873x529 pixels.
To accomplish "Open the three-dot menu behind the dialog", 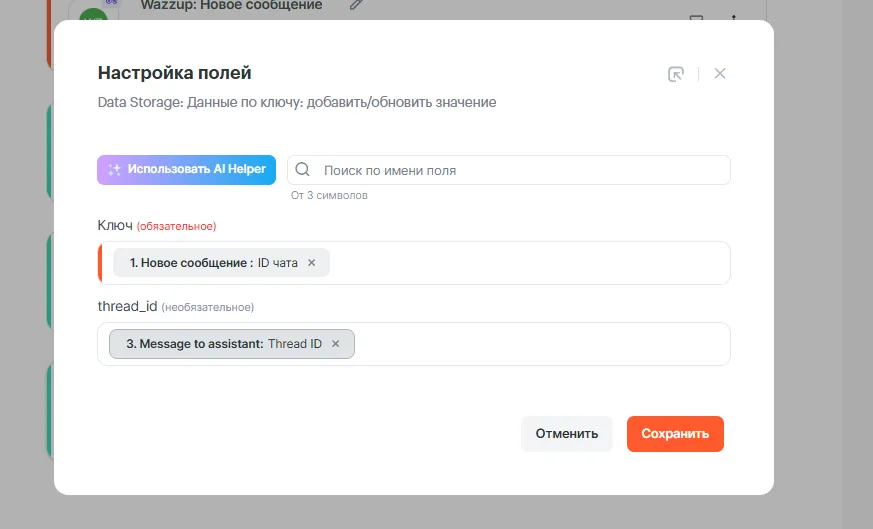I will click(733, 16).
